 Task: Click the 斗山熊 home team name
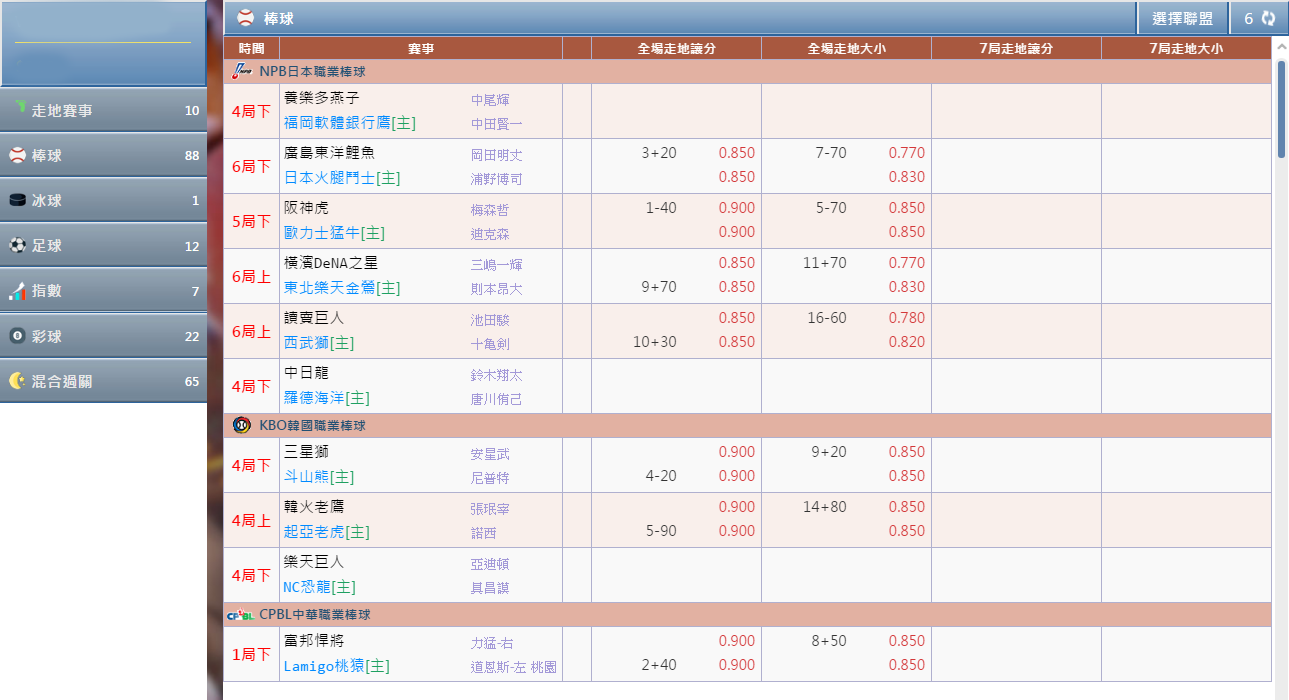pos(319,476)
